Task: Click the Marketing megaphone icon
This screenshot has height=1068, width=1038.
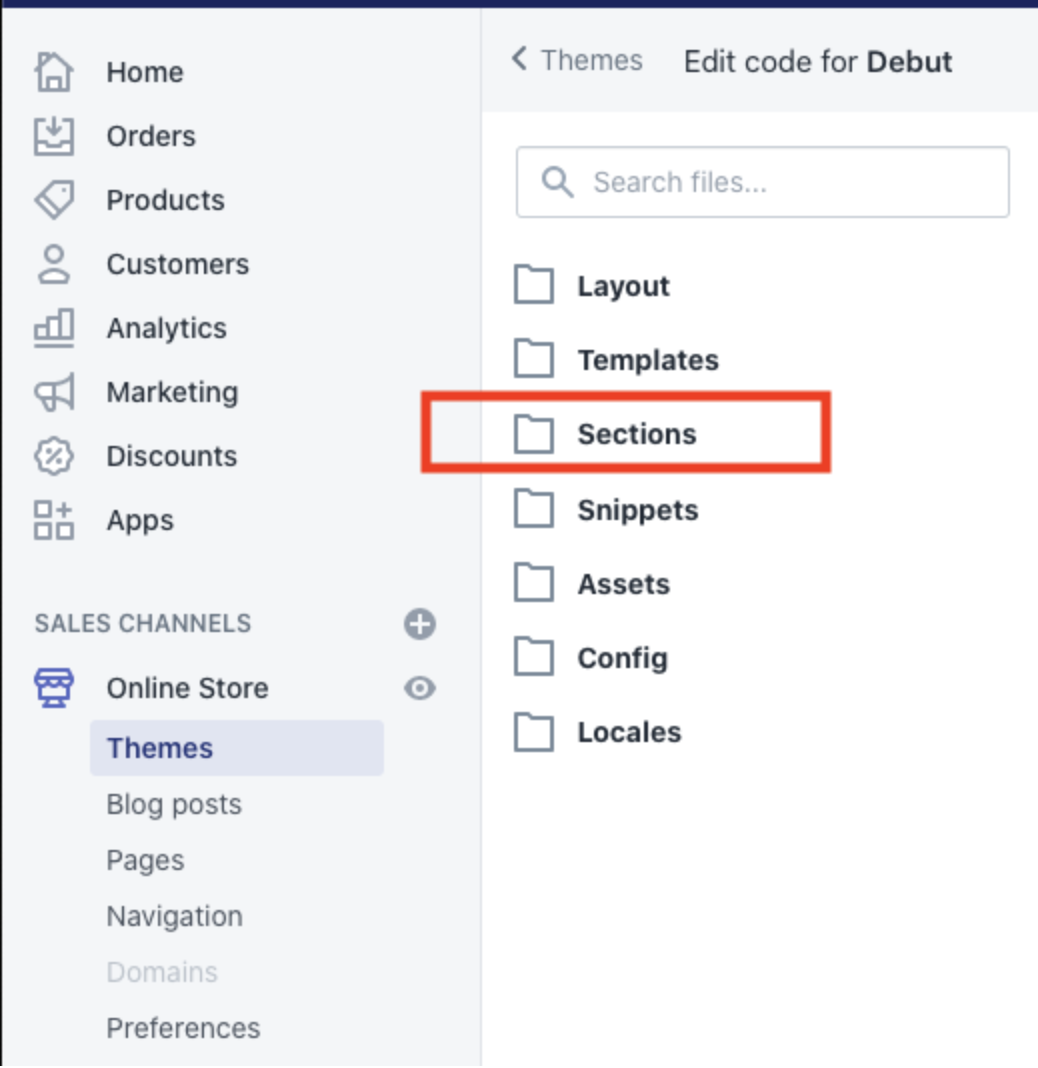Action: click(54, 392)
